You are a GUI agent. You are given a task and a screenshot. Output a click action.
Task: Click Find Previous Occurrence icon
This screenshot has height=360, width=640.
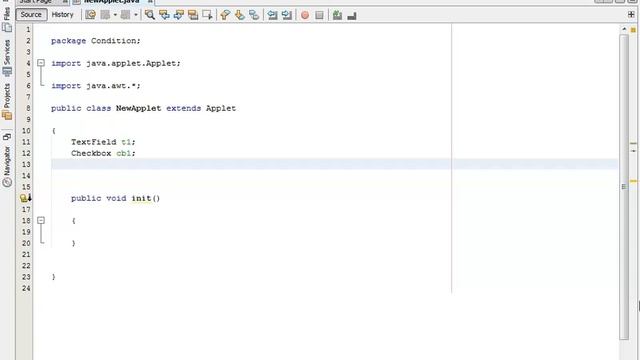[x=164, y=15]
